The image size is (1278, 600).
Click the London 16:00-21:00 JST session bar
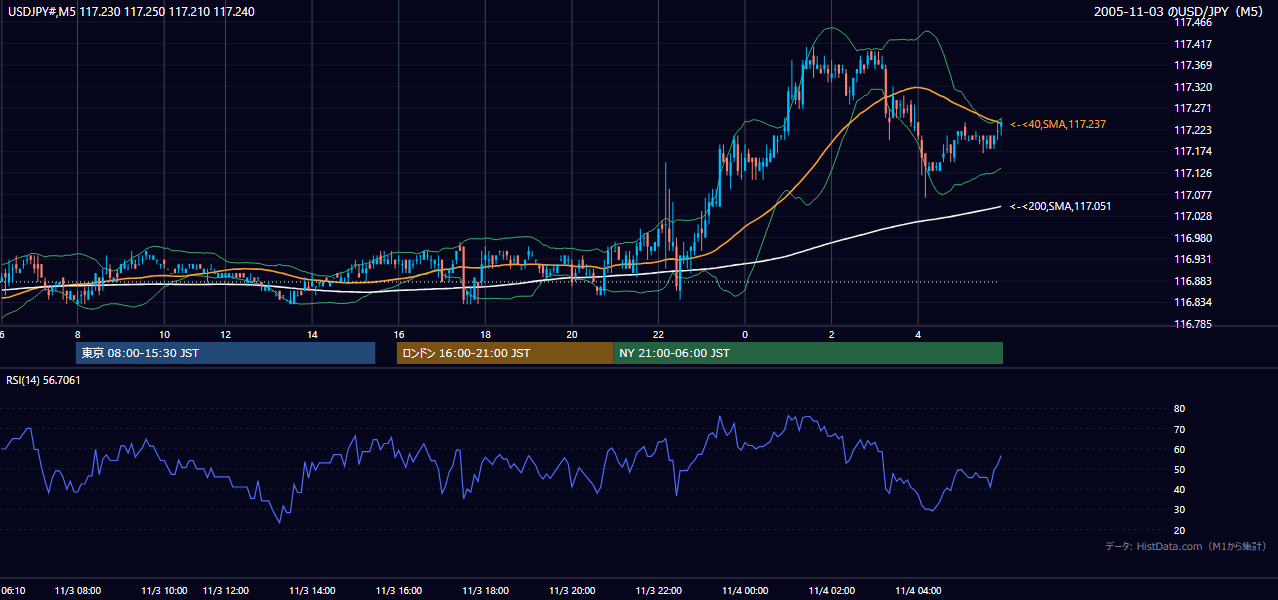point(505,353)
